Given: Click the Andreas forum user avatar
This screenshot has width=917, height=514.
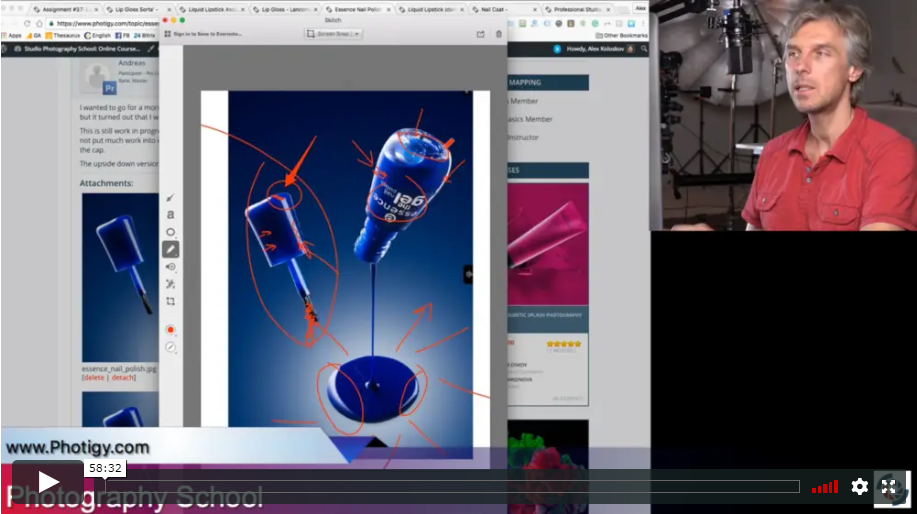Looking at the screenshot, I should coord(97,77).
